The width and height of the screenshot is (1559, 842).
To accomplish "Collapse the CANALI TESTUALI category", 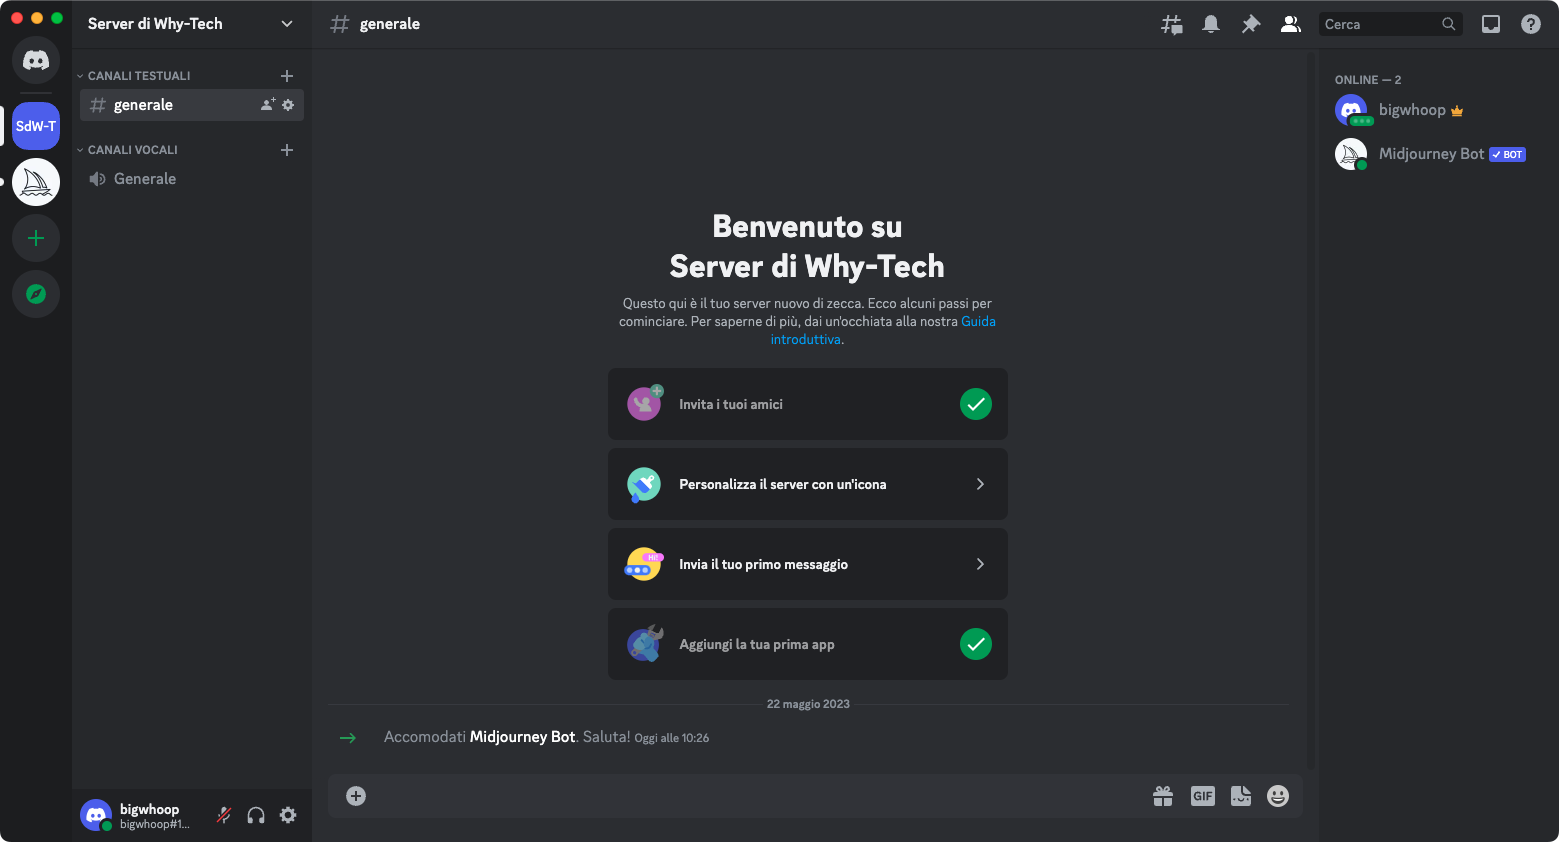I will (134, 76).
